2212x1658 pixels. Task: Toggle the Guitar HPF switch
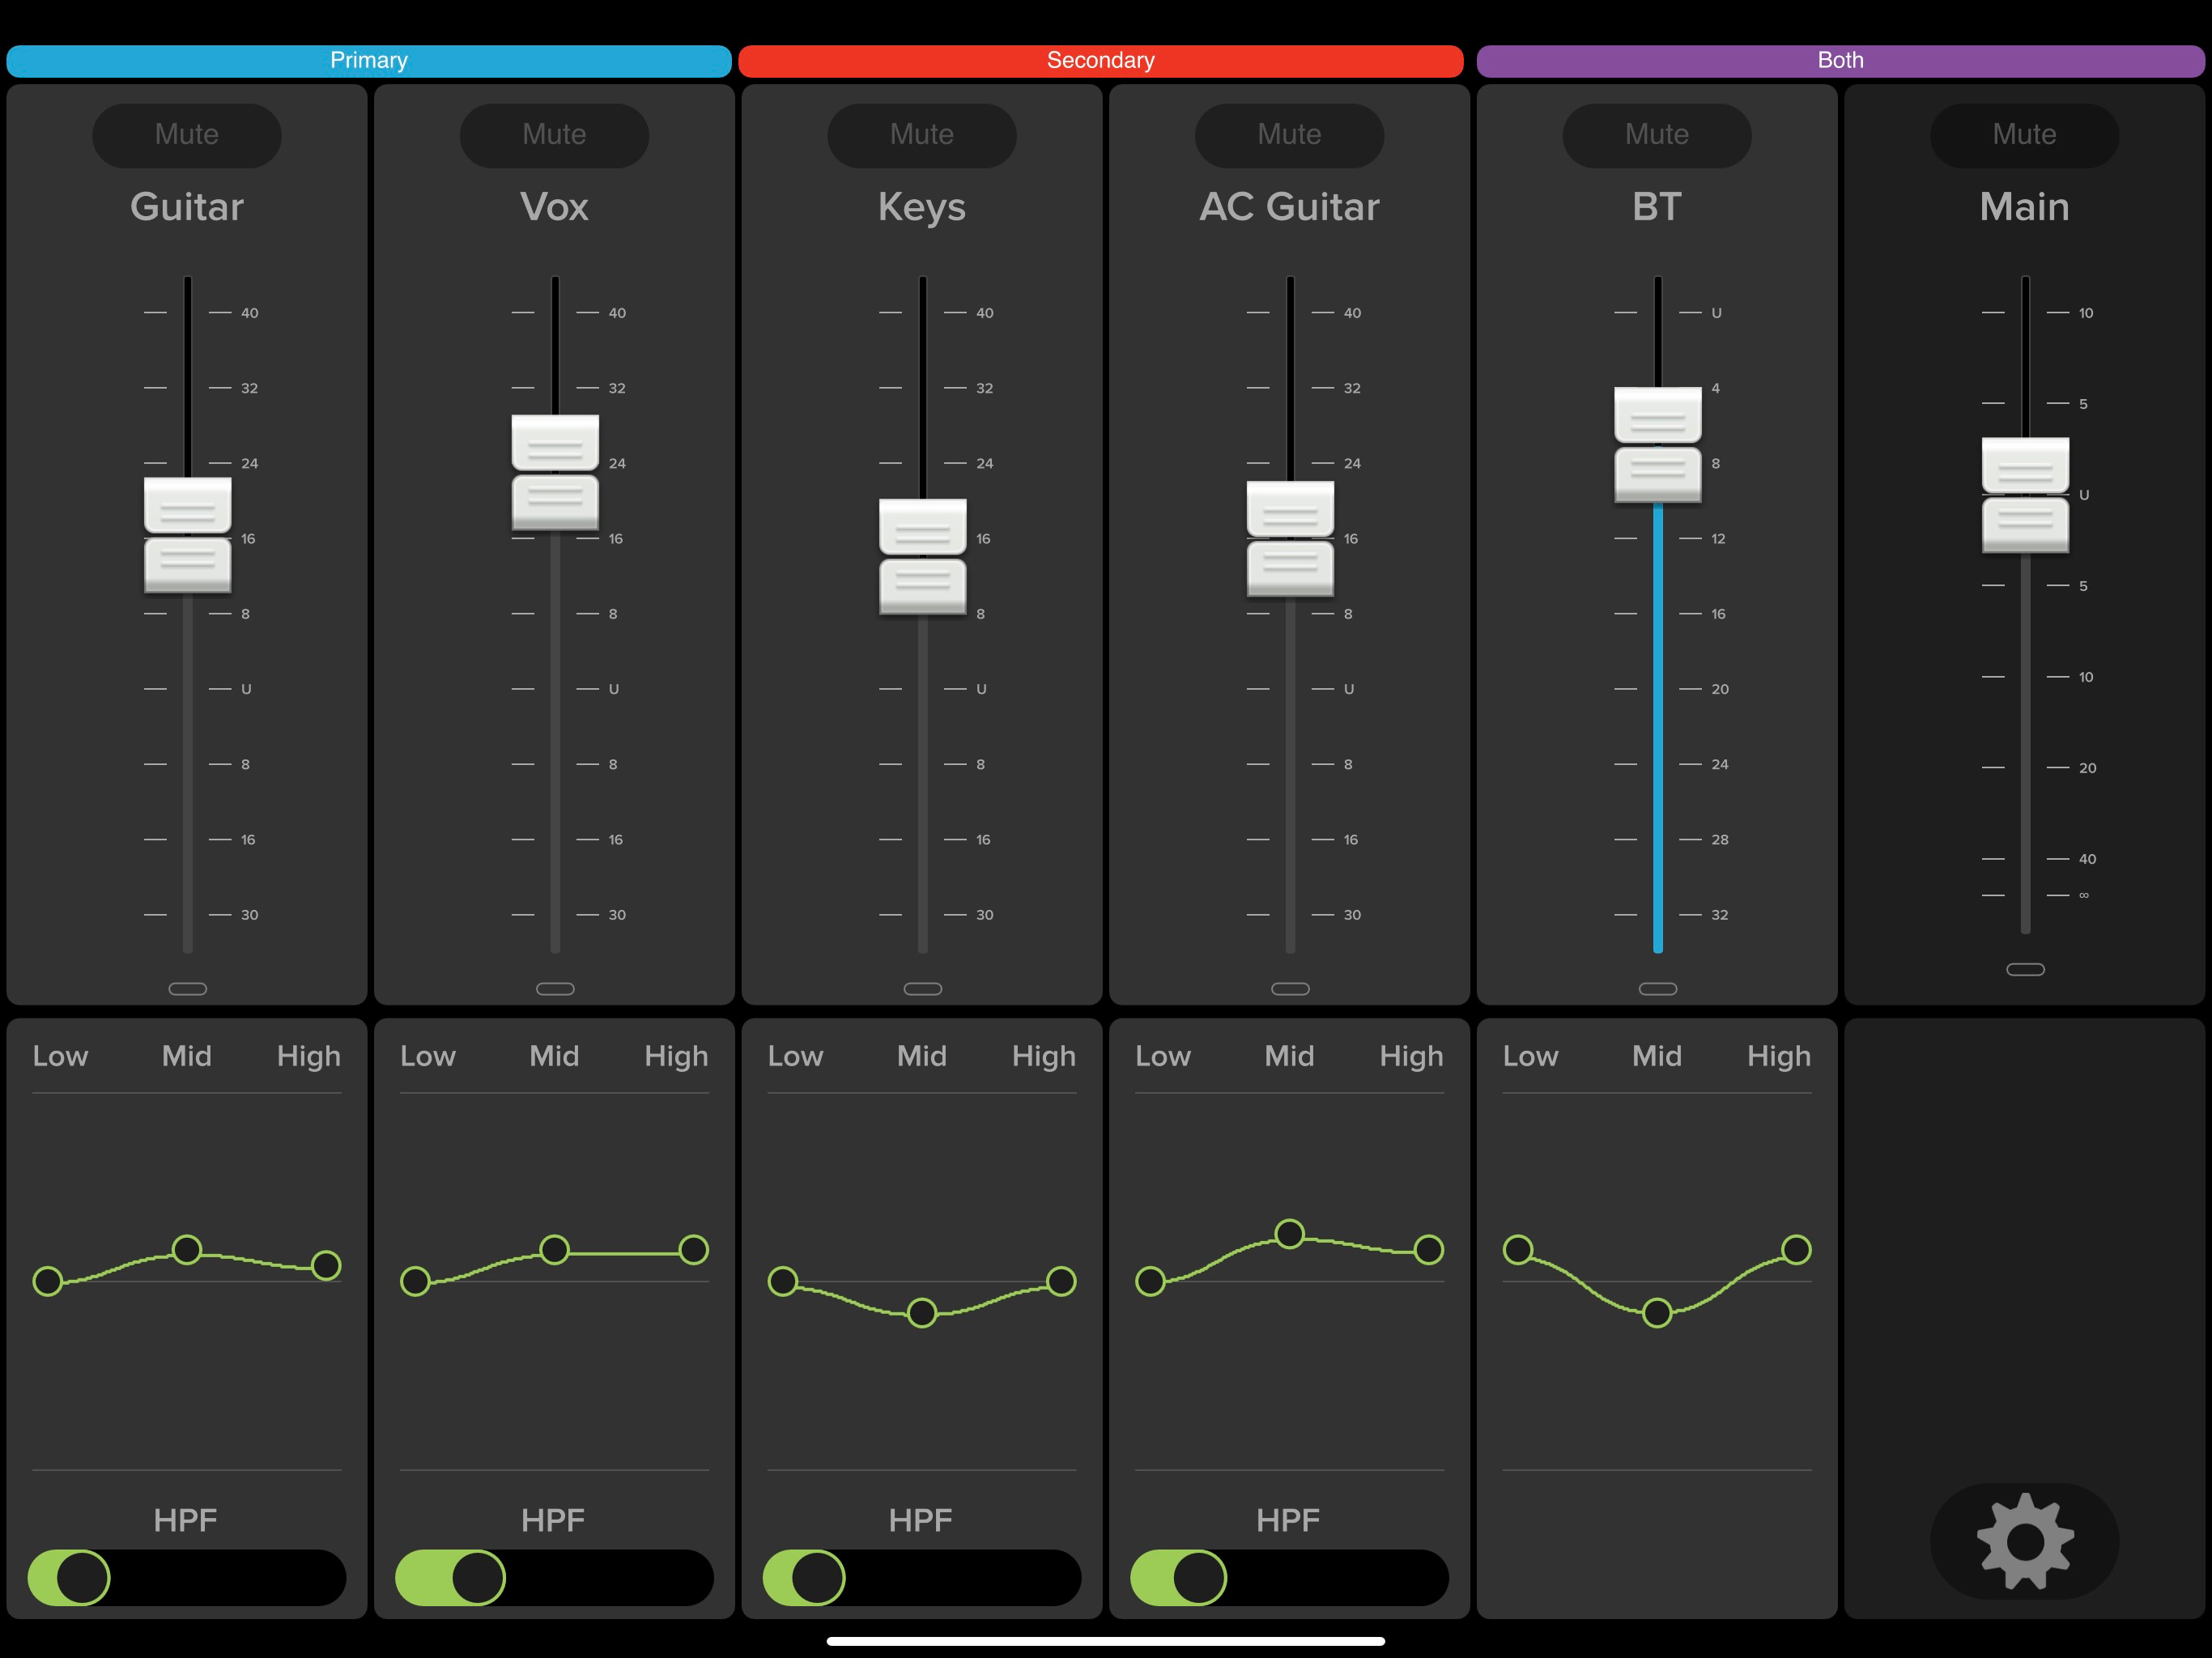[187, 1578]
